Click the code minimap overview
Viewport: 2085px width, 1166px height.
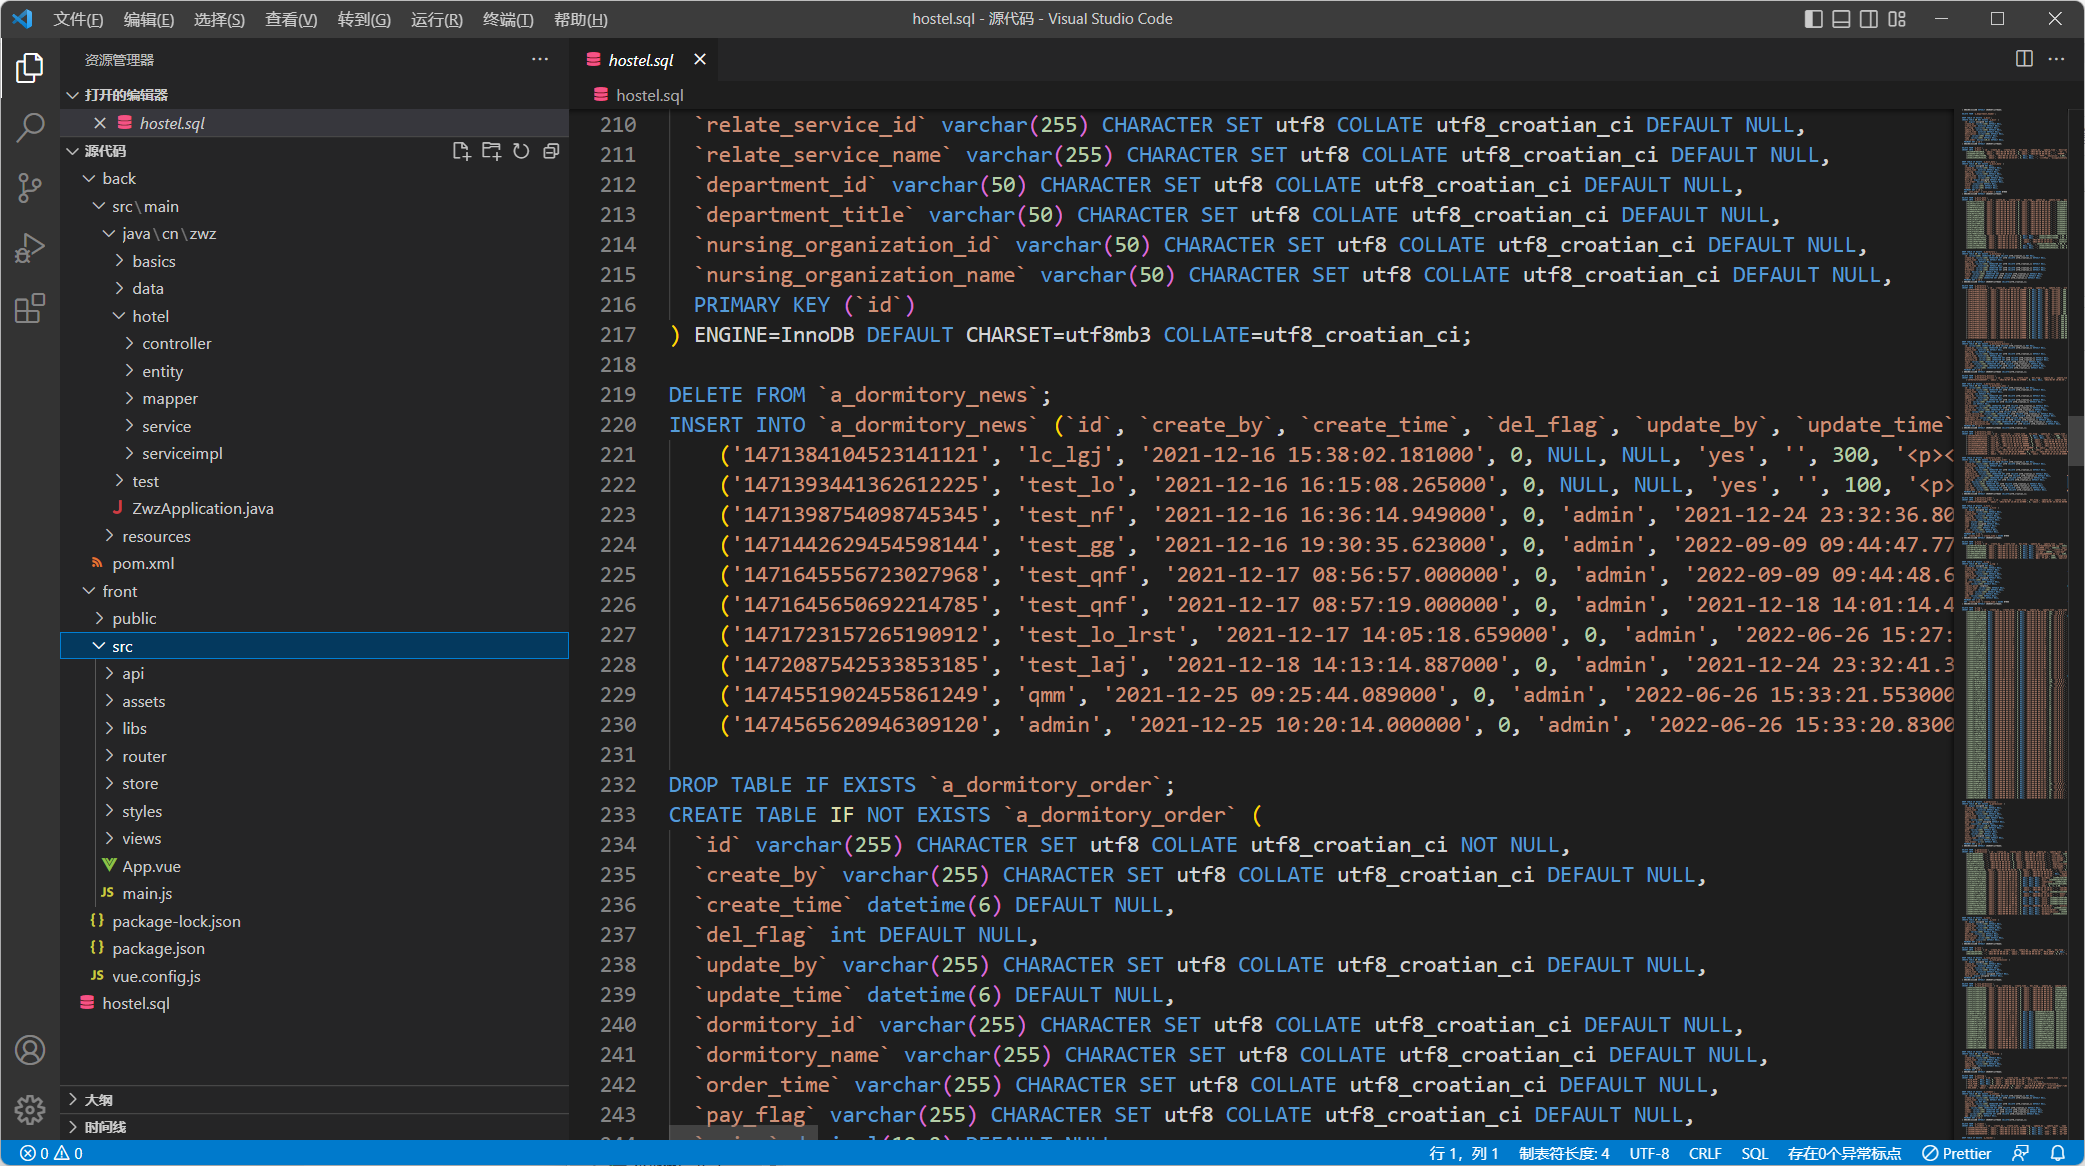pyautogui.click(x=2013, y=600)
